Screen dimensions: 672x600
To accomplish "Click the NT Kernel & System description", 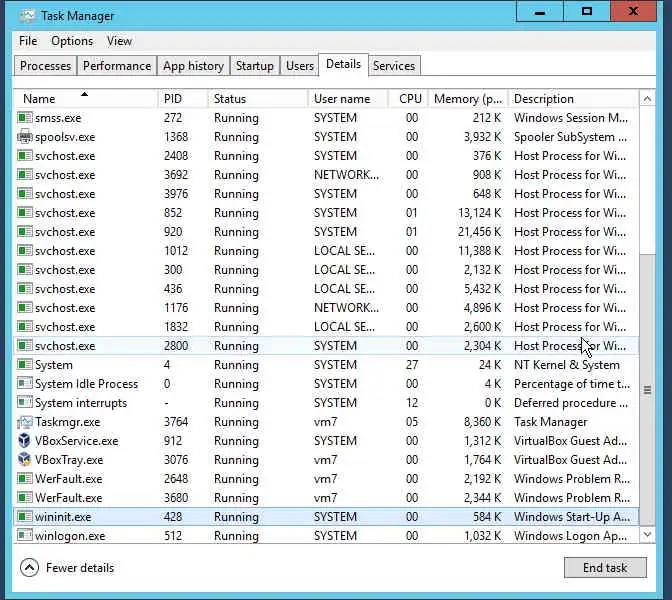I will (x=567, y=365).
